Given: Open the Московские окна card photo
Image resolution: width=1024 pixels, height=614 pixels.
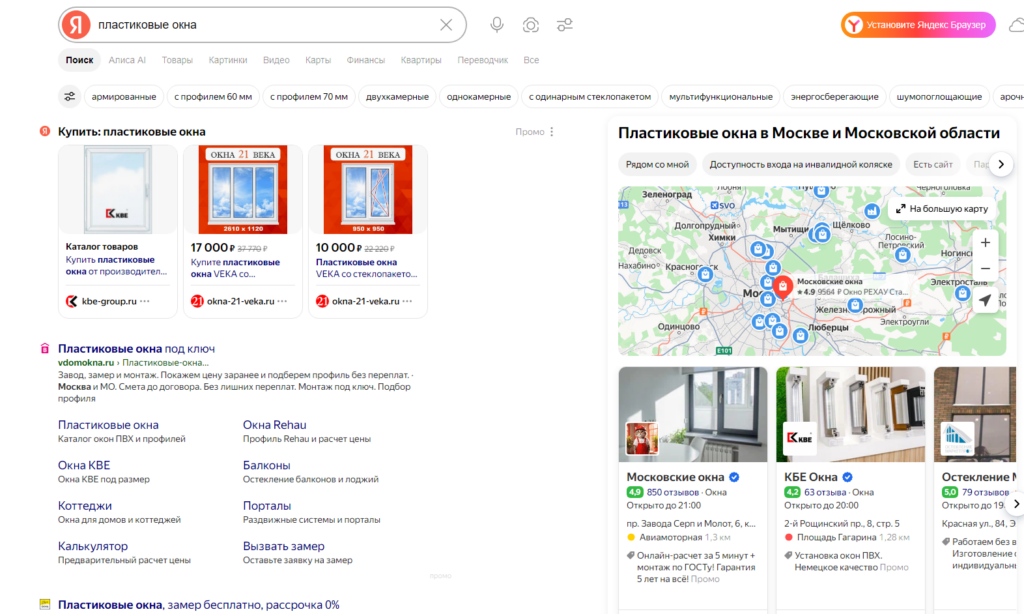Looking at the screenshot, I should (693, 414).
